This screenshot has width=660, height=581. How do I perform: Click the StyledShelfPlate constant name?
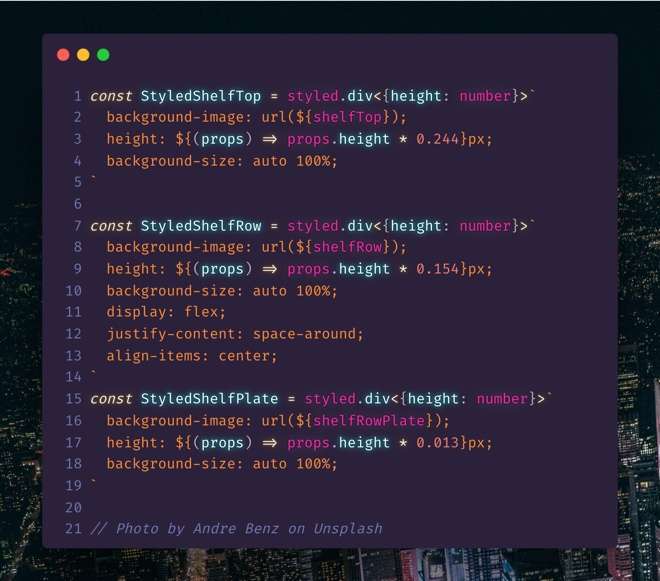pos(209,398)
